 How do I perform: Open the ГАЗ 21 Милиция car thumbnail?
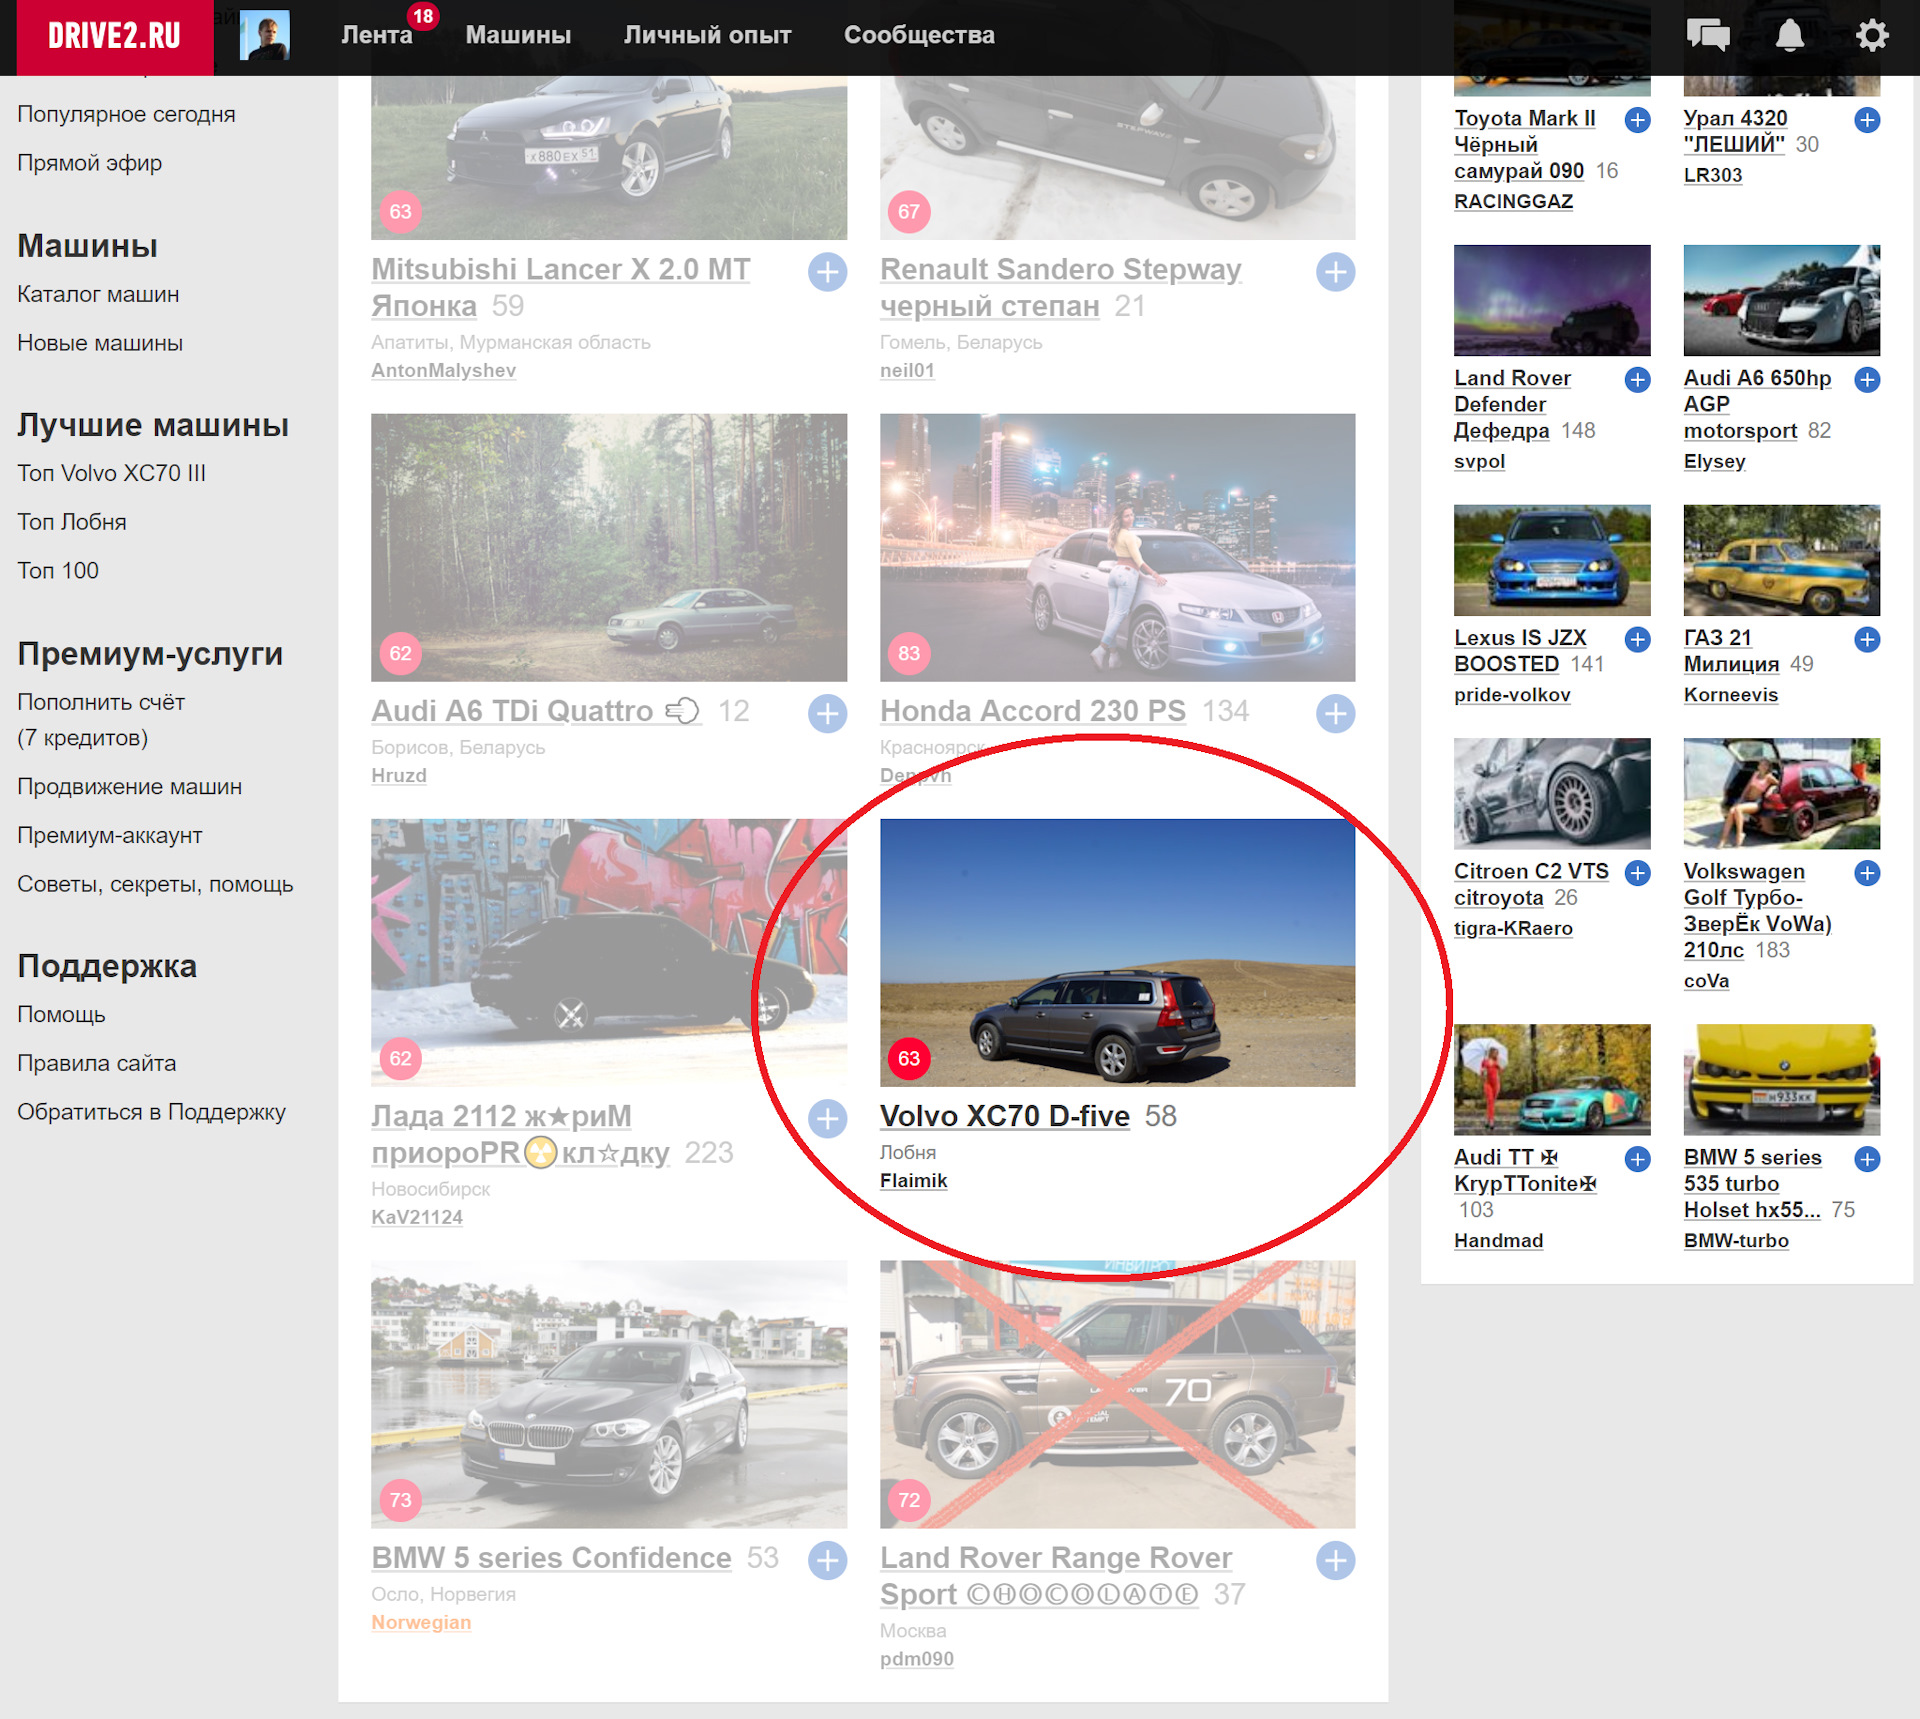pyautogui.click(x=1781, y=560)
